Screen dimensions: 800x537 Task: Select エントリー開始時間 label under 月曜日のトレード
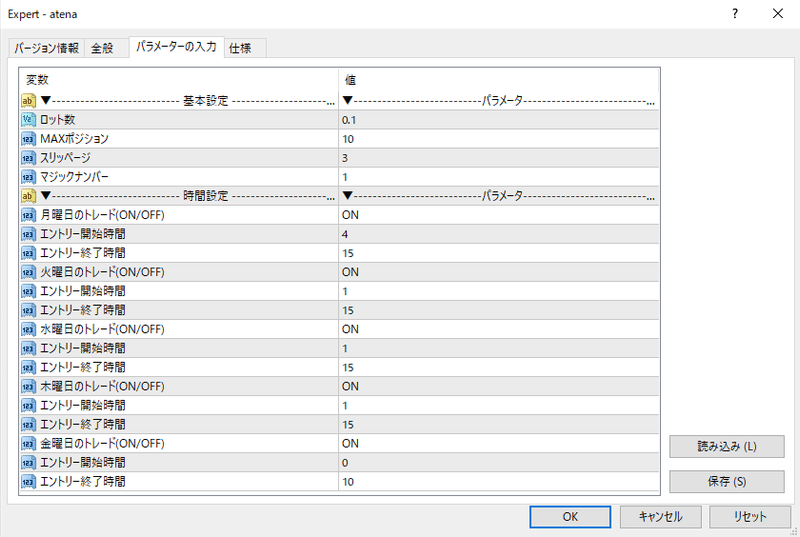[x=83, y=234]
